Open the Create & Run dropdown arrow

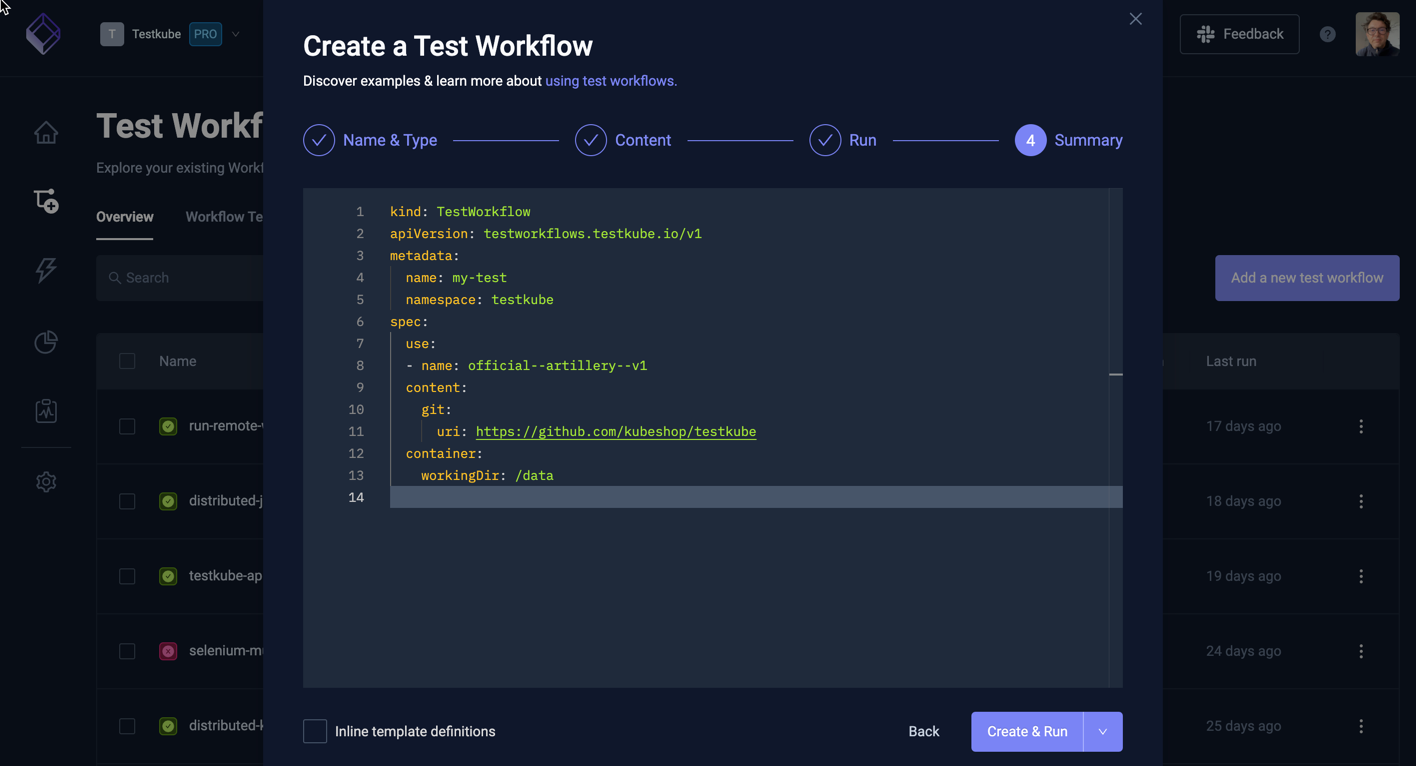coord(1103,732)
